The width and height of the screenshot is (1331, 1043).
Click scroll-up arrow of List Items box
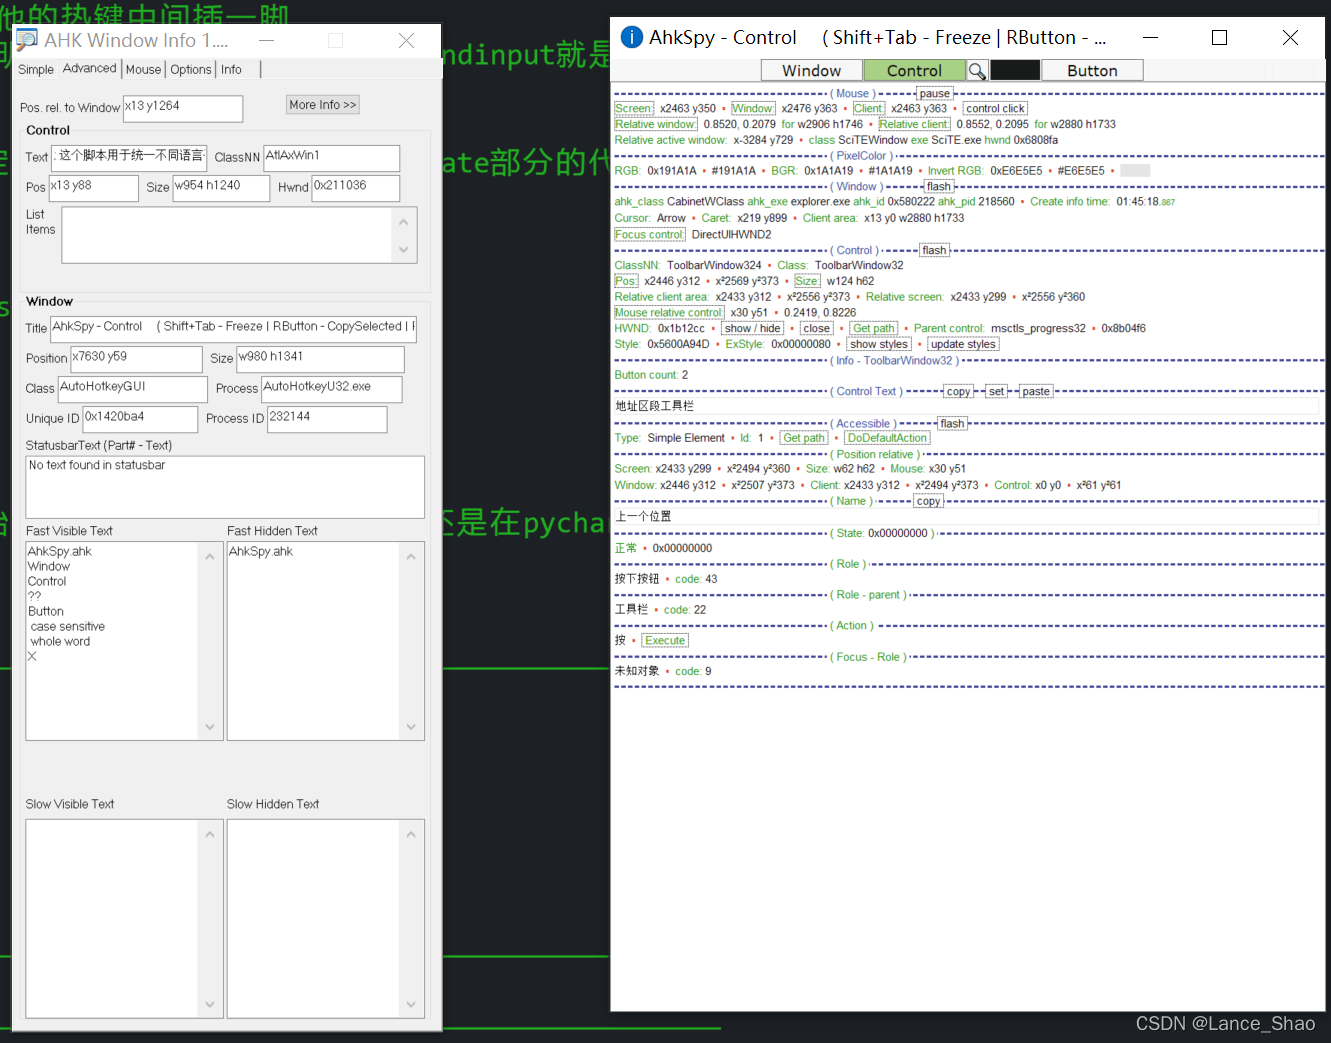click(x=404, y=222)
